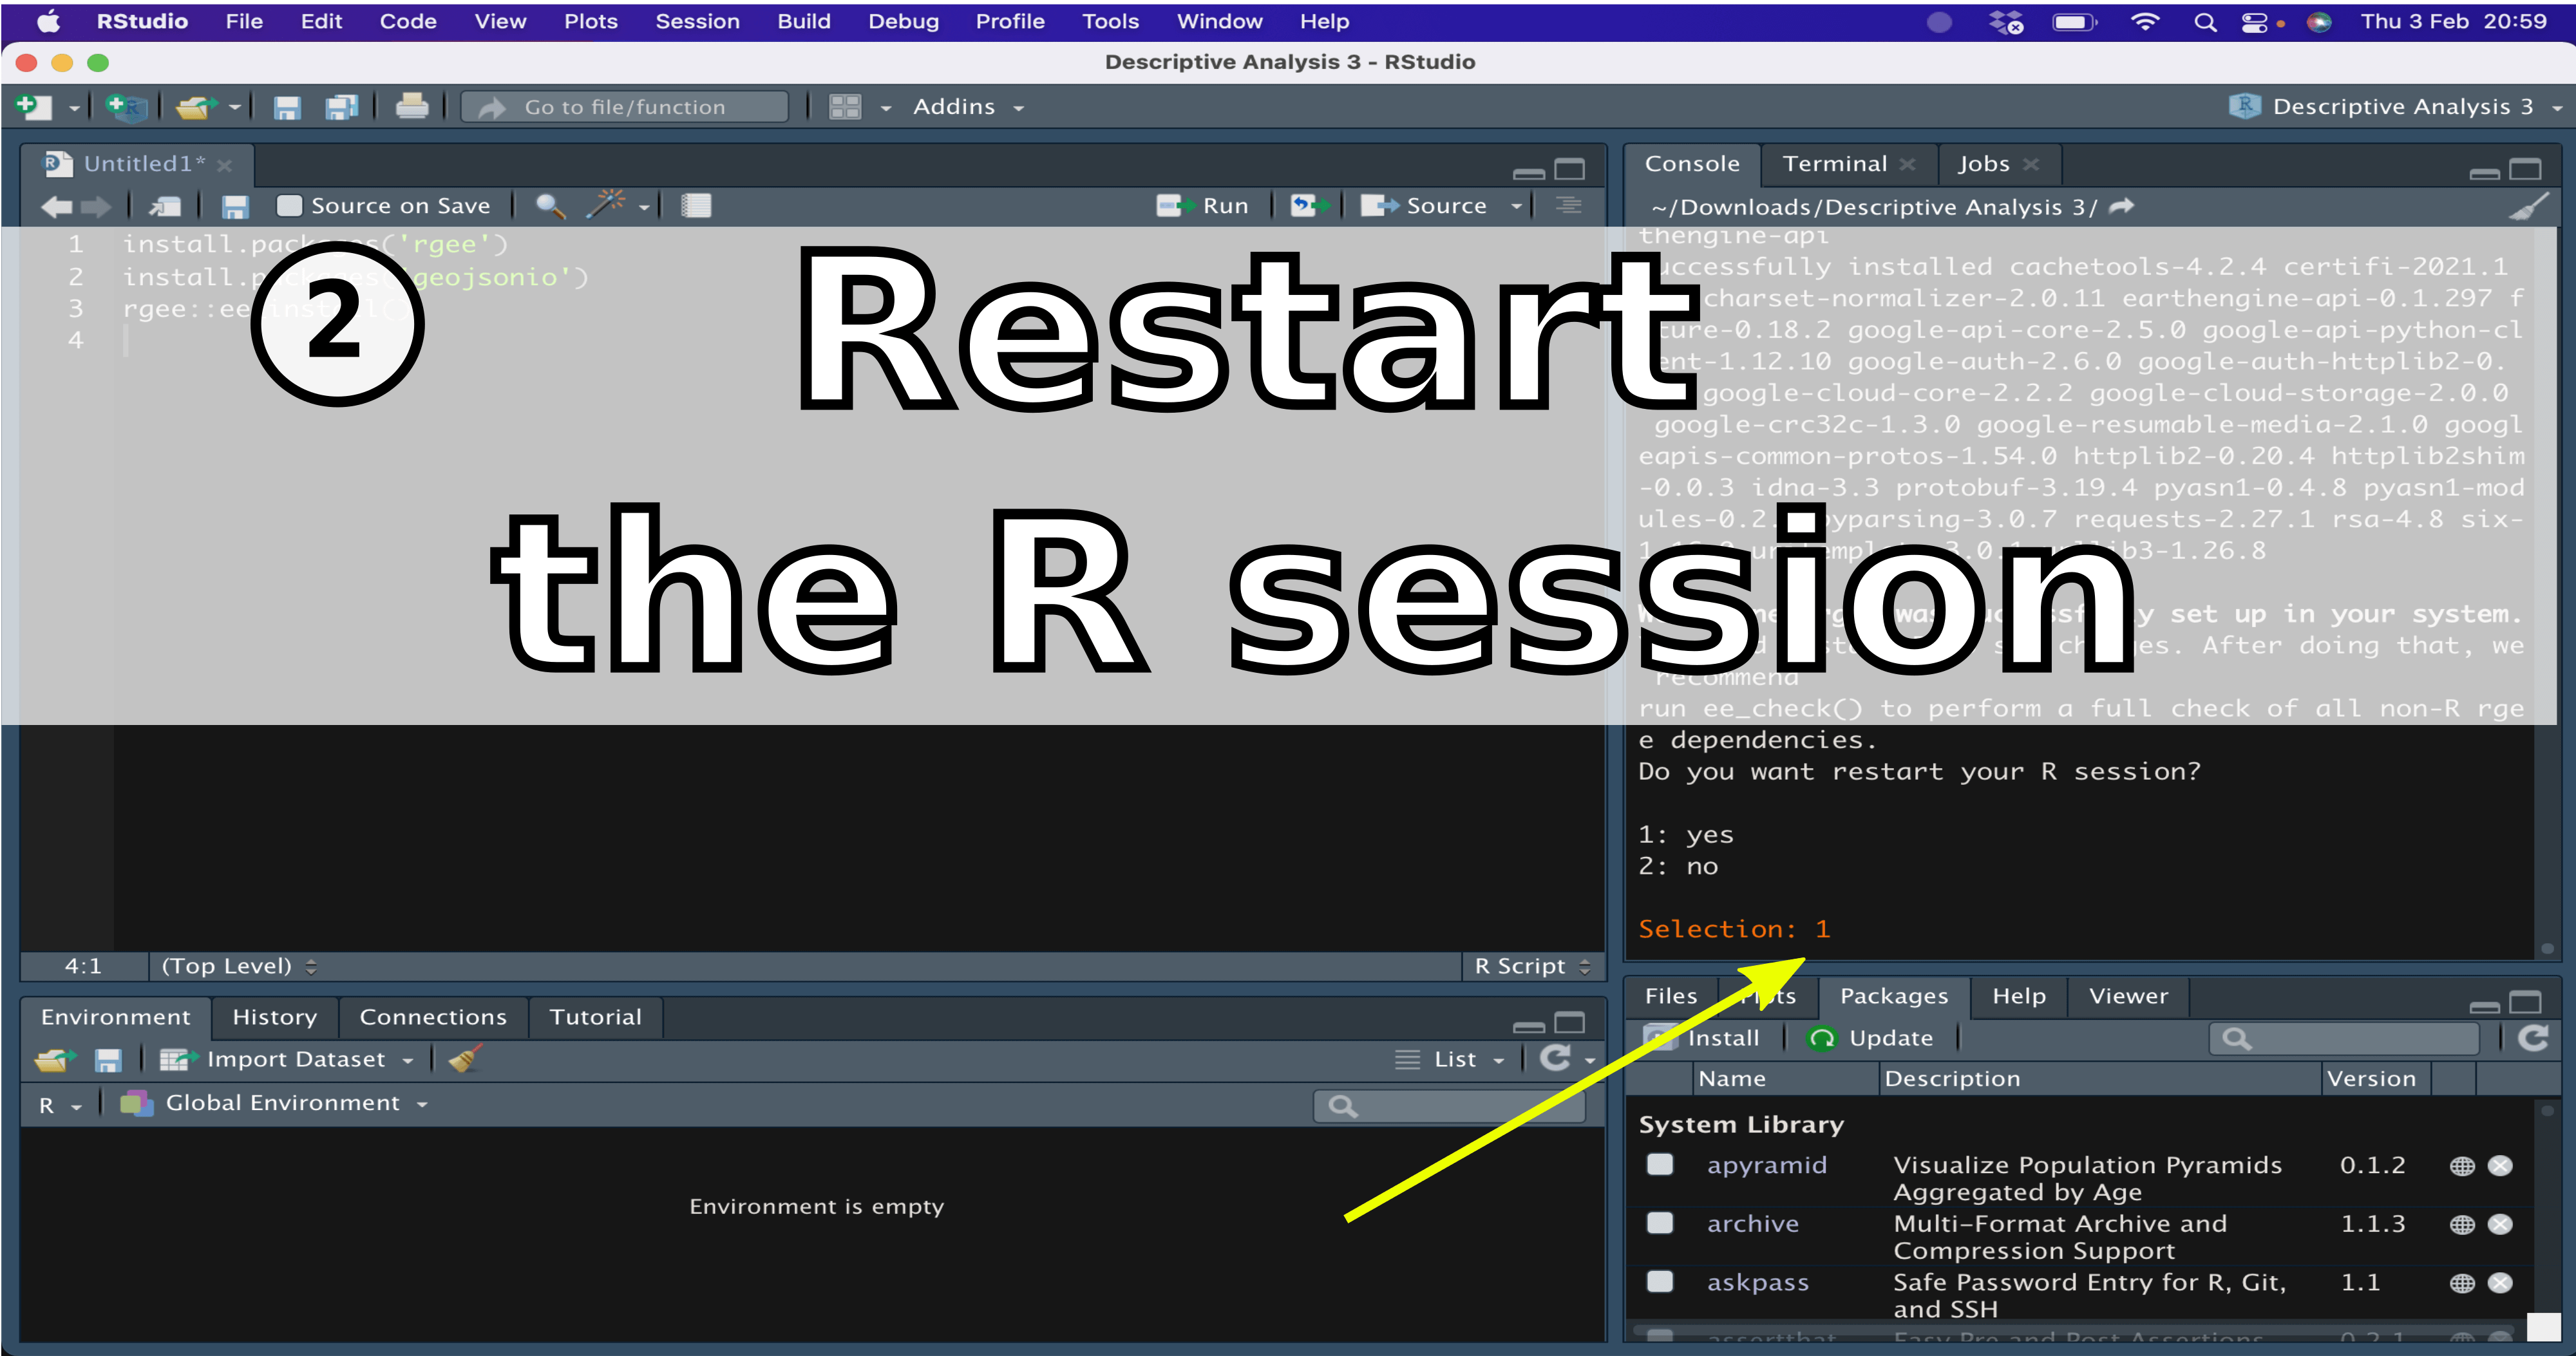Image resolution: width=2576 pixels, height=1356 pixels.
Task: Open the apyramid package link
Action: (x=1766, y=1165)
